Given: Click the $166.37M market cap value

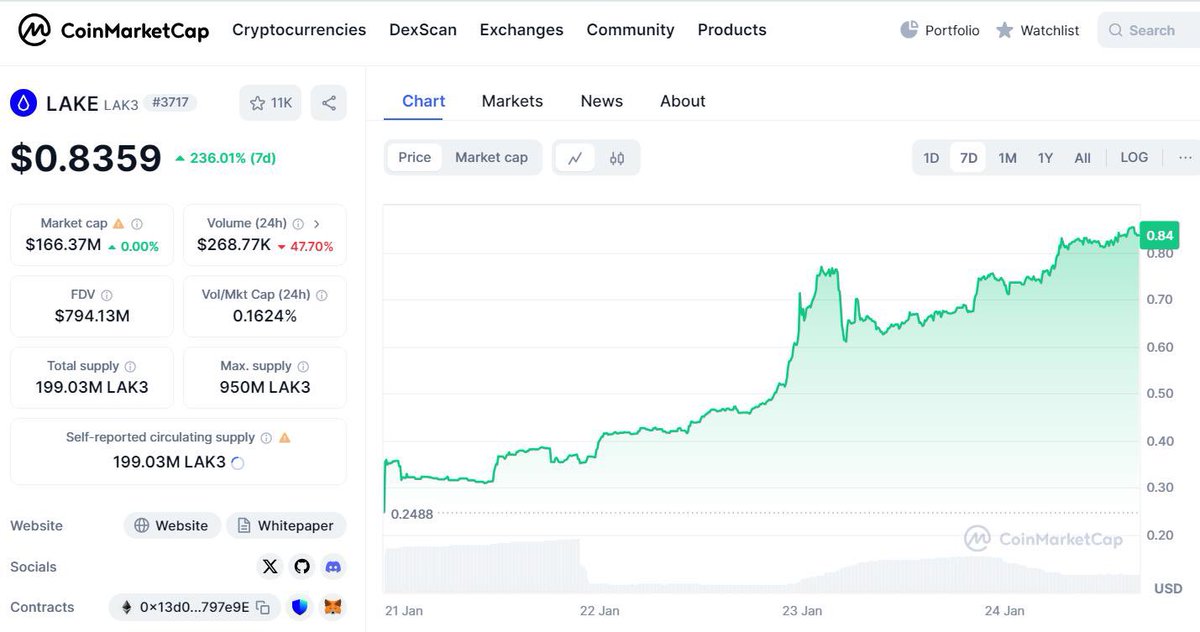Looking at the screenshot, I should (63, 245).
